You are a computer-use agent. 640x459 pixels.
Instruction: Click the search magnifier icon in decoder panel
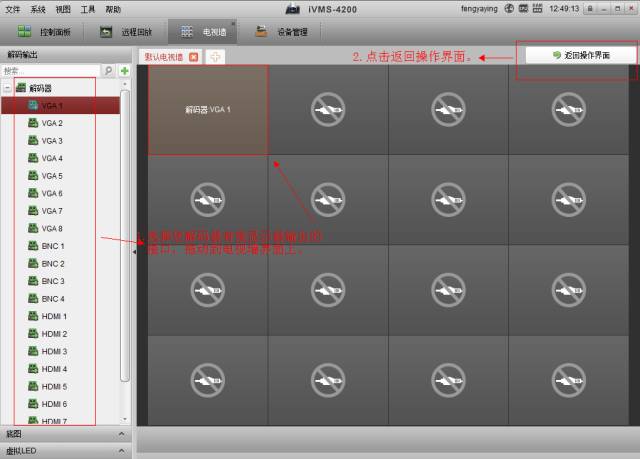[108, 72]
